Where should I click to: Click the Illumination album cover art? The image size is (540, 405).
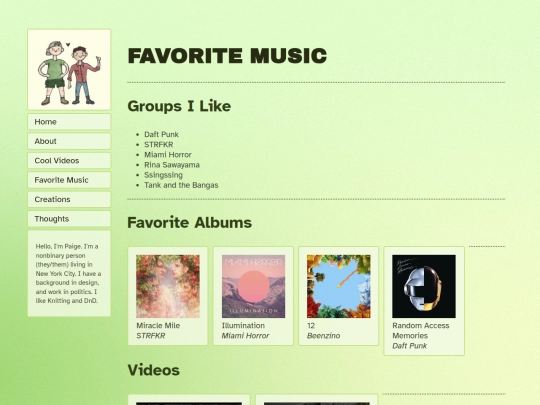tap(253, 286)
